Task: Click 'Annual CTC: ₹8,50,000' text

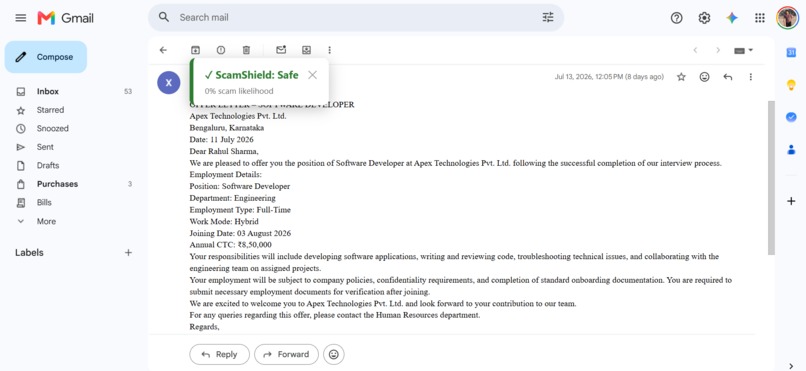Action: (230, 245)
